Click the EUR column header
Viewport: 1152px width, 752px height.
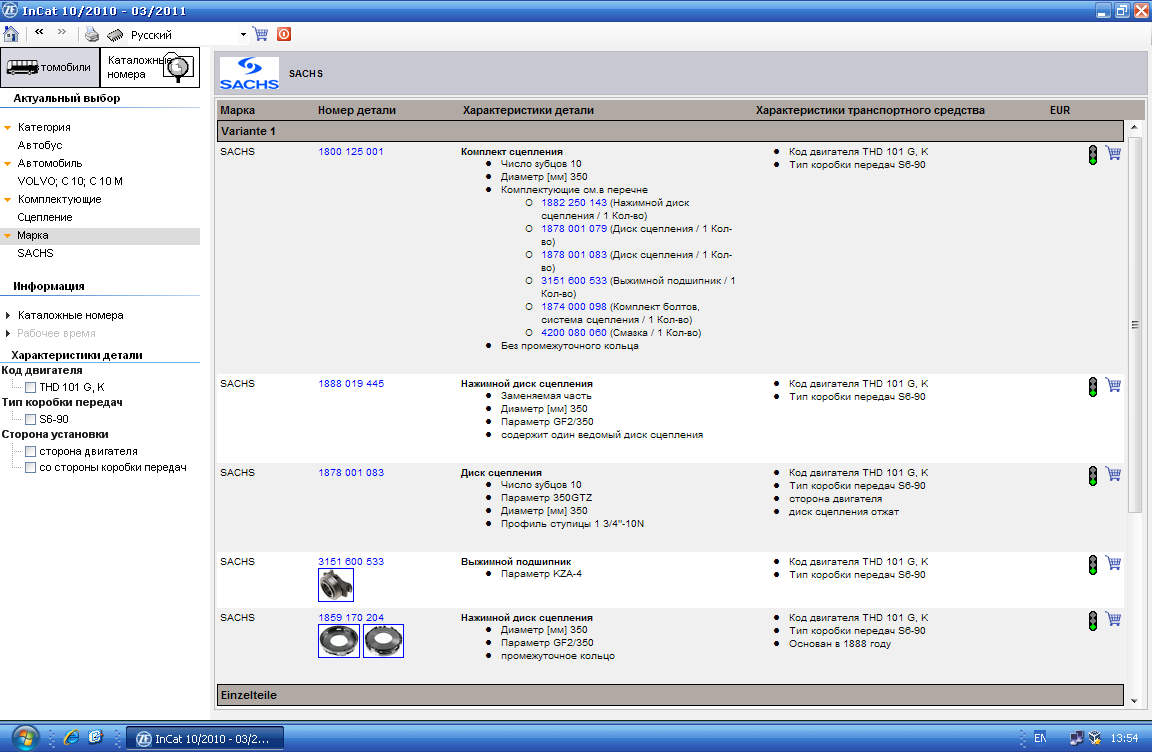(x=1059, y=111)
